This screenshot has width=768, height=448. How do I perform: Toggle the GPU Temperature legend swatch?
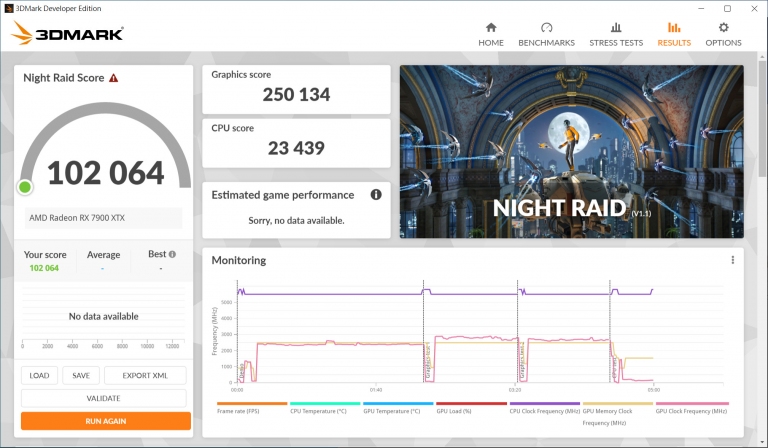point(398,403)
